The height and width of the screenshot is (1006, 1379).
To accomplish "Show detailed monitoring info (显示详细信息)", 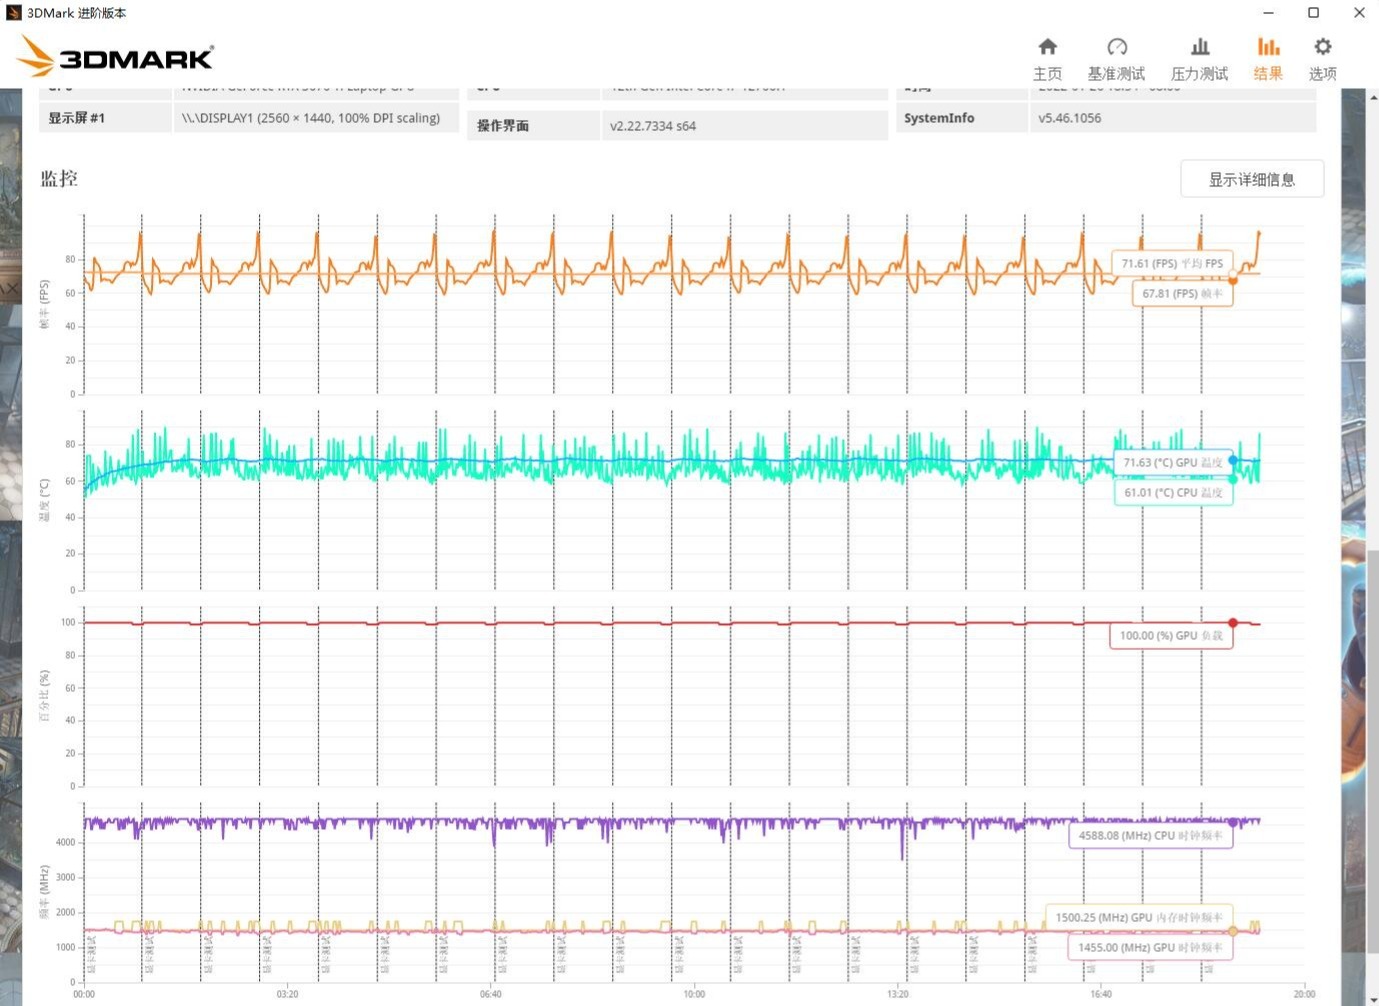I will 1251,179.
